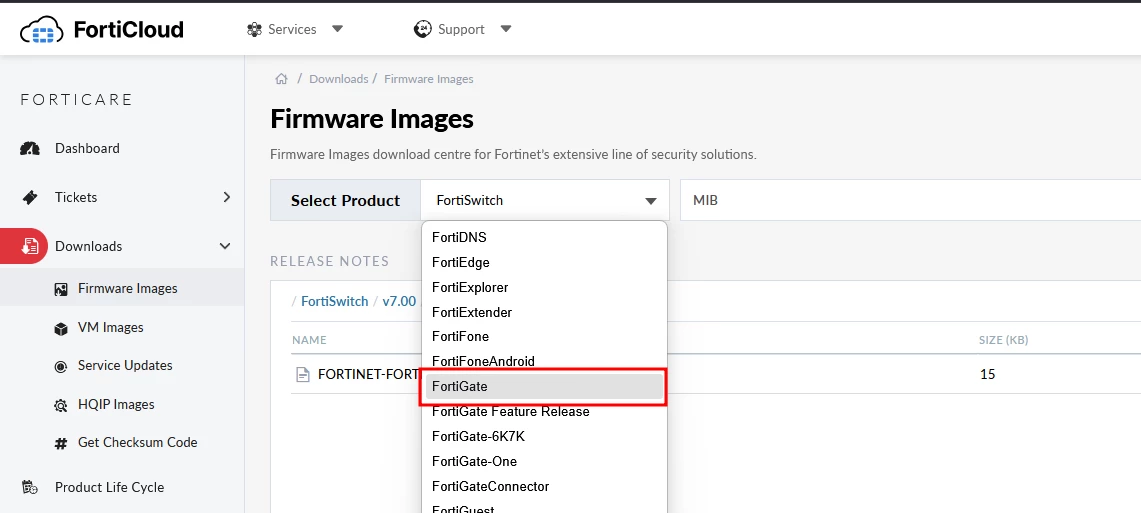This screenshot has width=1141, height=513.
Task: Open the Dashboard sidebar link
Action: point(87,148)
